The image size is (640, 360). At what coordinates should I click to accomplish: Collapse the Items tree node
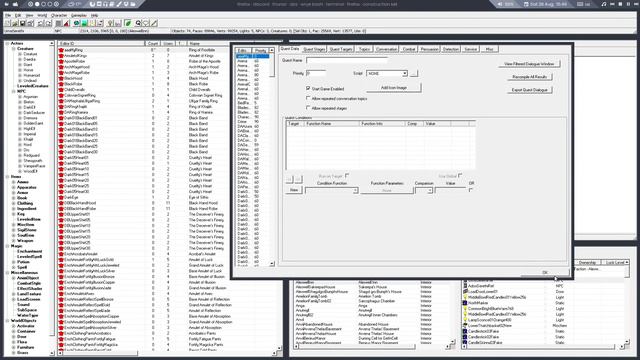pyautogui.click(x=7, y=177)
